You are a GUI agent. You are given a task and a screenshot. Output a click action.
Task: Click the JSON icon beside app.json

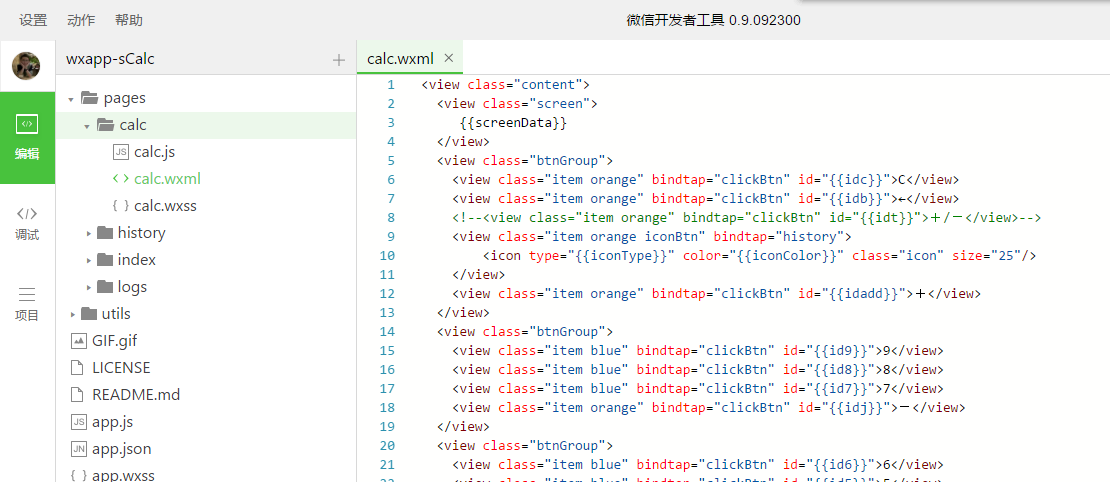[79, 448]
